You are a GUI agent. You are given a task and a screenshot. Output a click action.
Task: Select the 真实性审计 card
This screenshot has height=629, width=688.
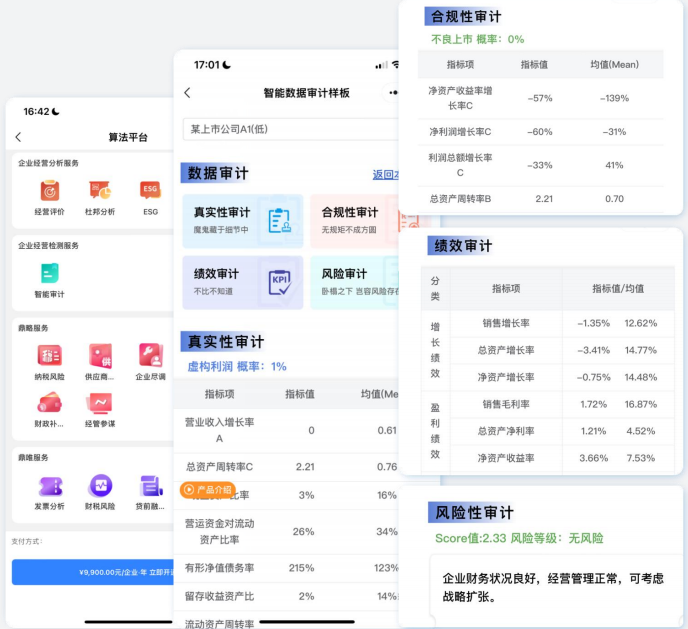[x=241, y=220]
